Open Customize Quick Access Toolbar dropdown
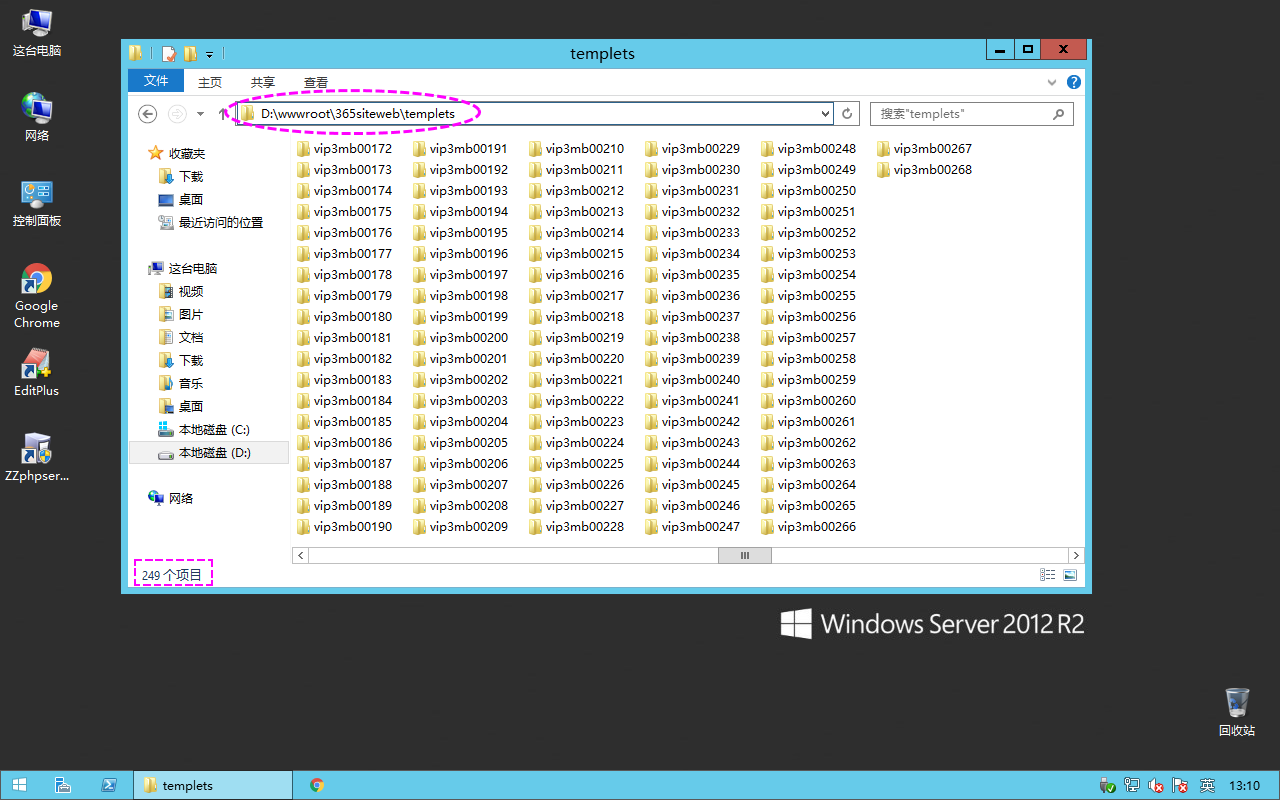 coord(209,54)
